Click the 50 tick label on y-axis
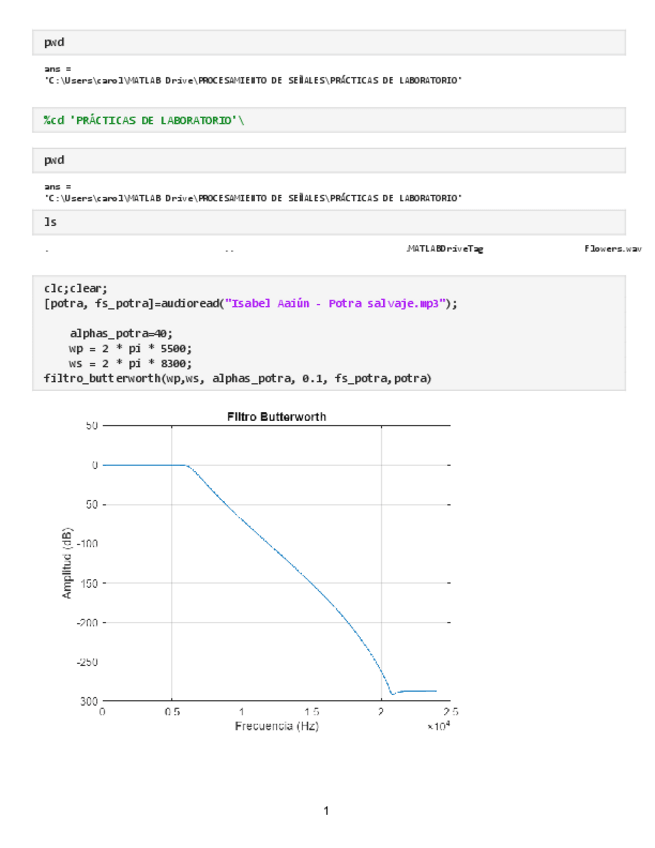The height and width of the screenshot is (848, 655). tap(91, 426)
